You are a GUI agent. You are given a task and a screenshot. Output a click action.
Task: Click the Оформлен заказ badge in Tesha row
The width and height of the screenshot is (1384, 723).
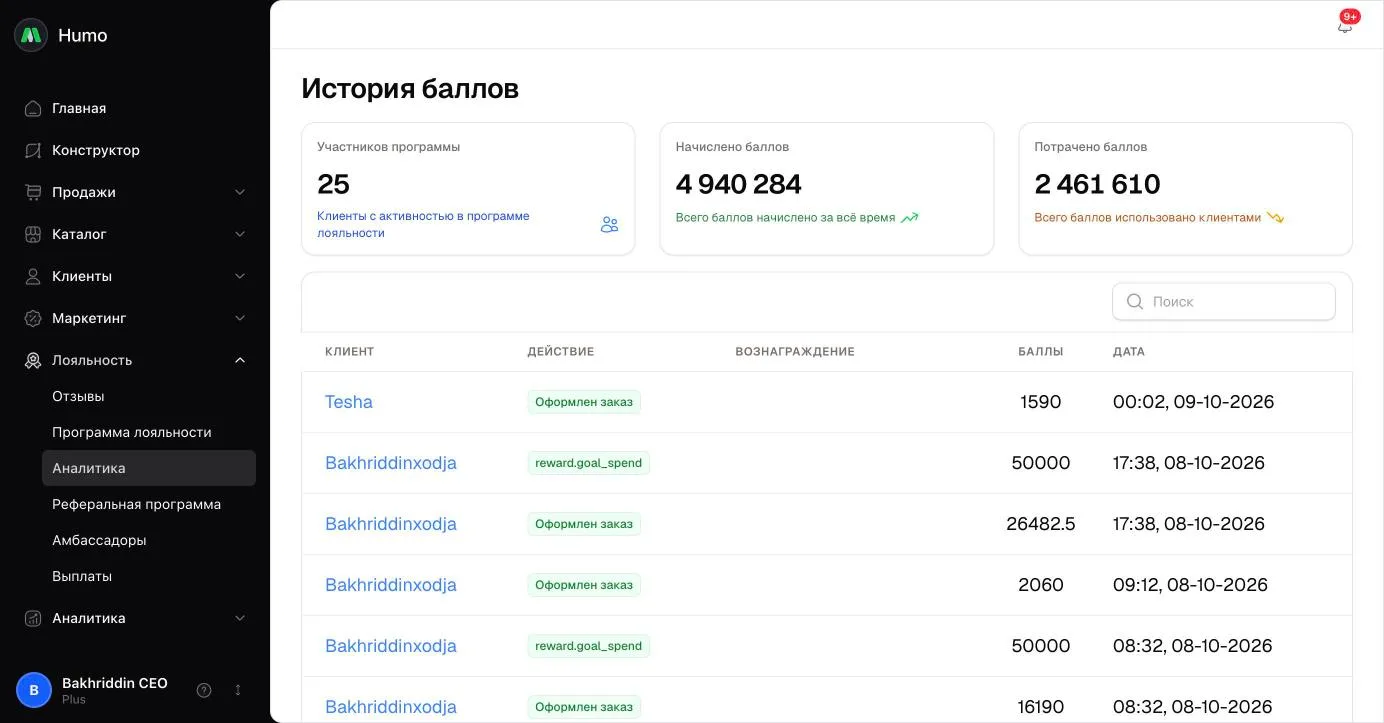pos(584,402)
